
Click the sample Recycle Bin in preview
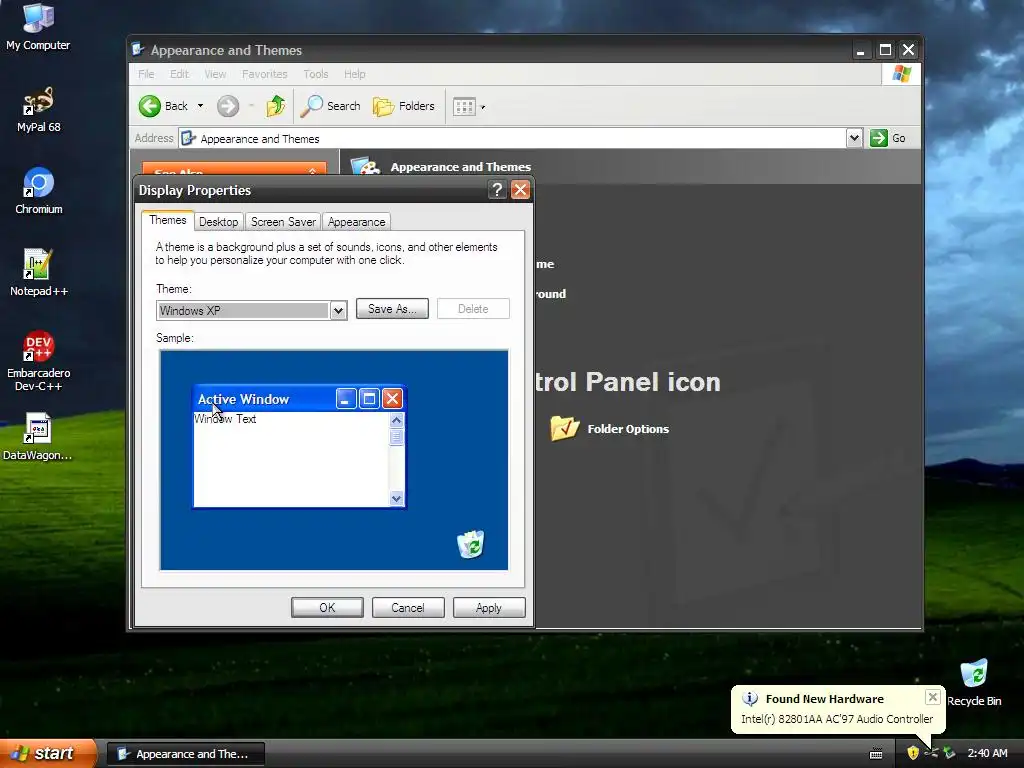[x=470, y=544]
